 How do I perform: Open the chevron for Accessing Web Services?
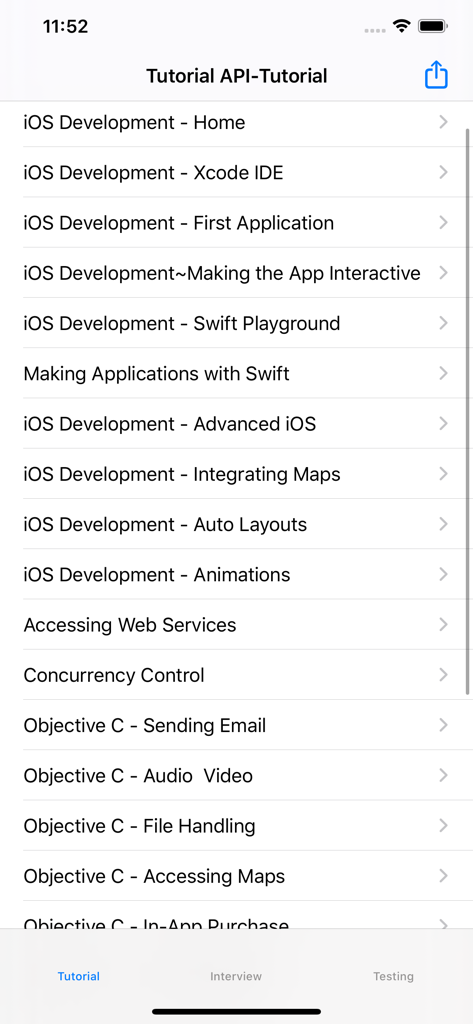(444, 625)
